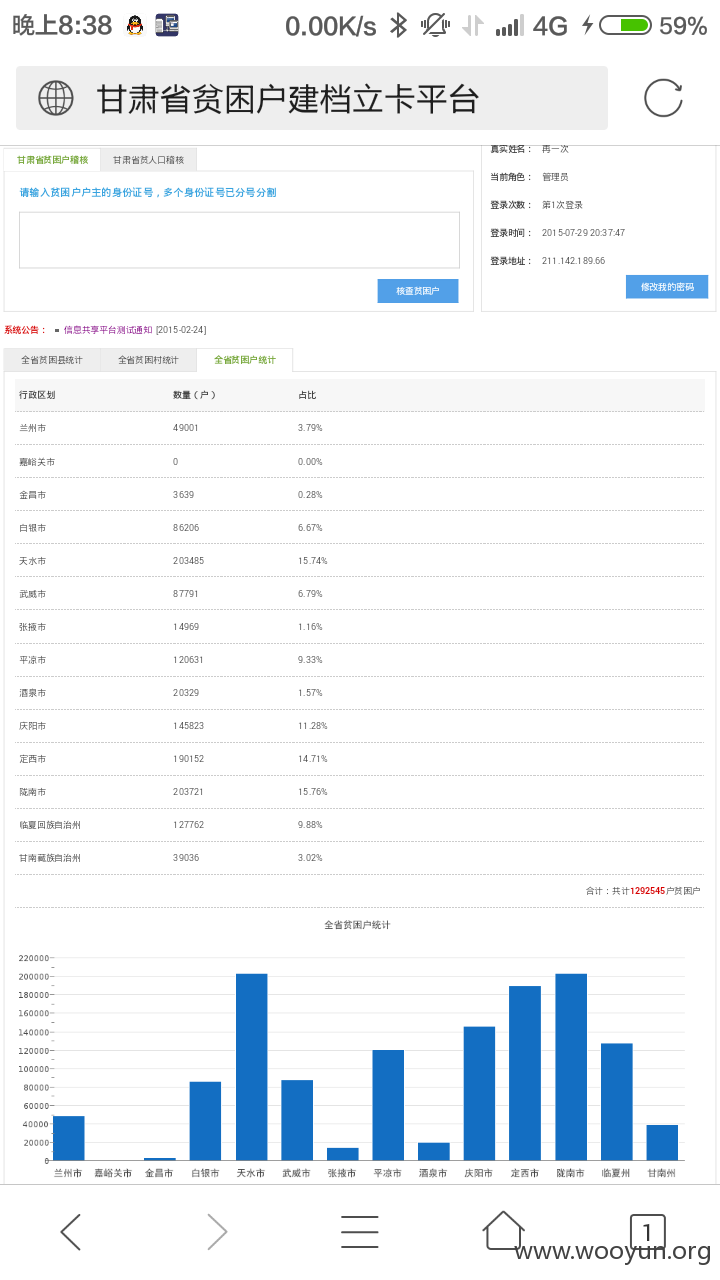720x1280 pixels.
Task: Open the tab switcher showing 1
Action: [647, 1231]
